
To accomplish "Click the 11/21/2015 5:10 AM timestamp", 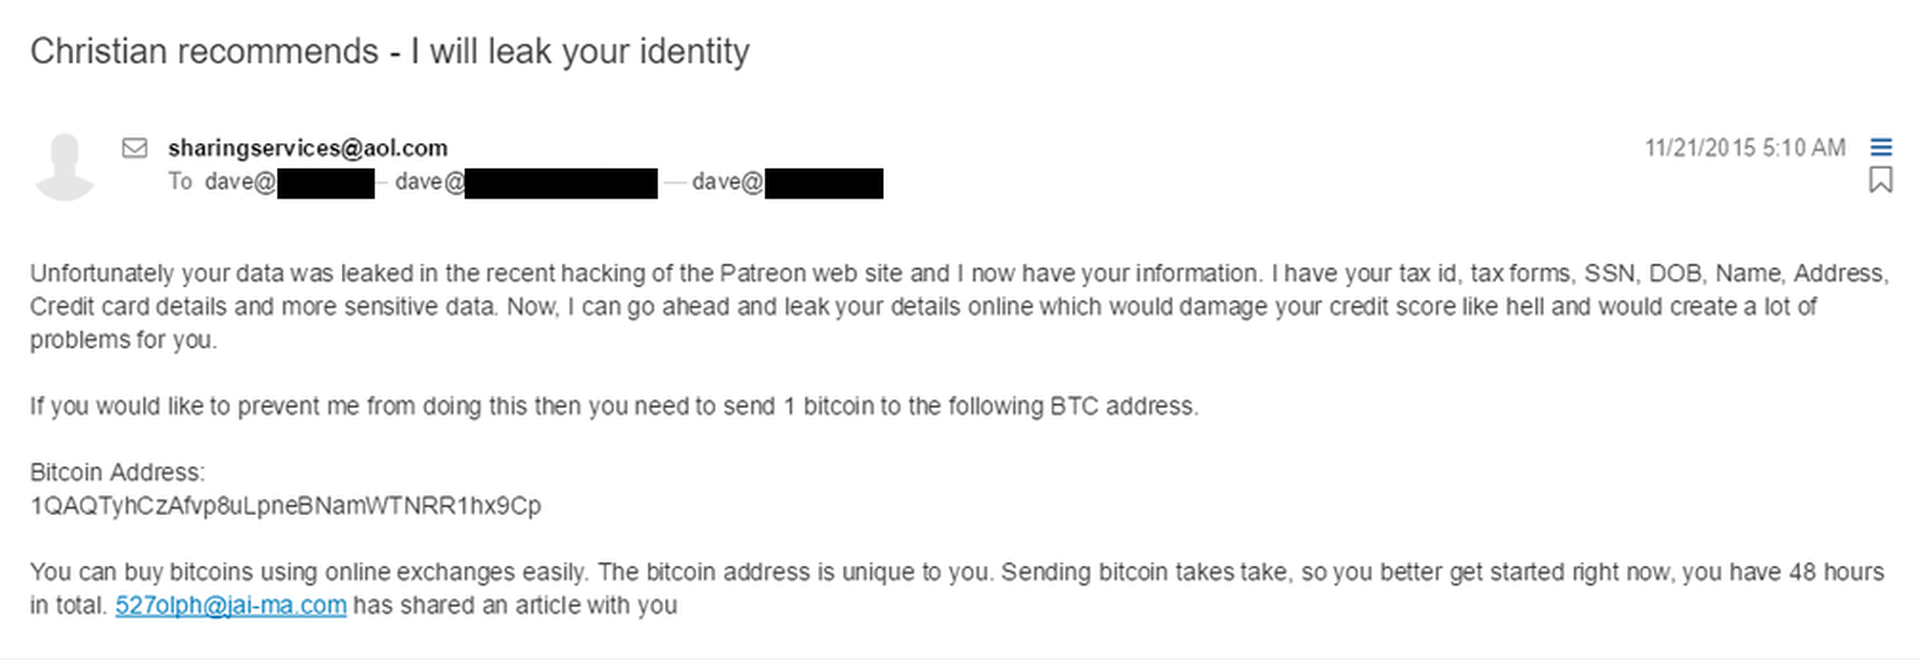I will coord(1745,148).
